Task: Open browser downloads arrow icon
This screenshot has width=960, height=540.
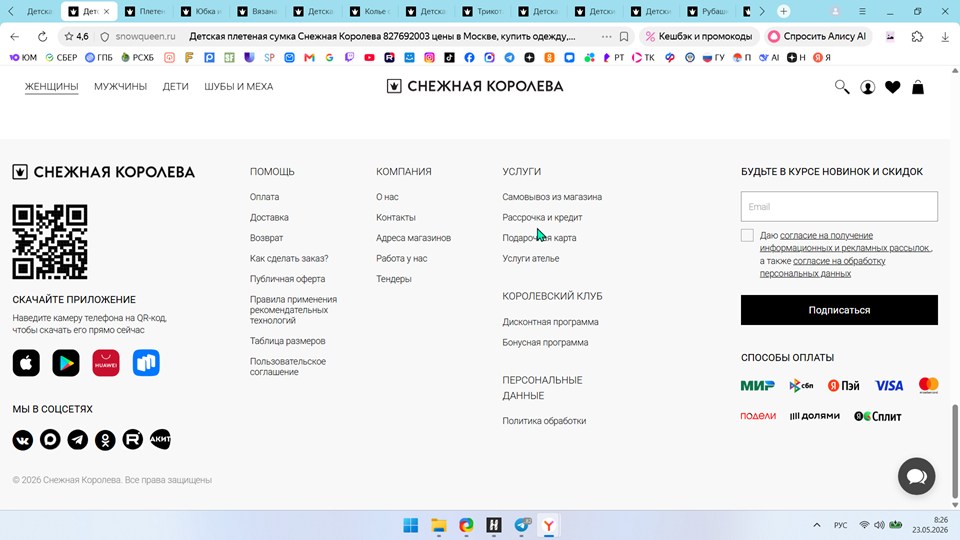Action: [945, 37]
